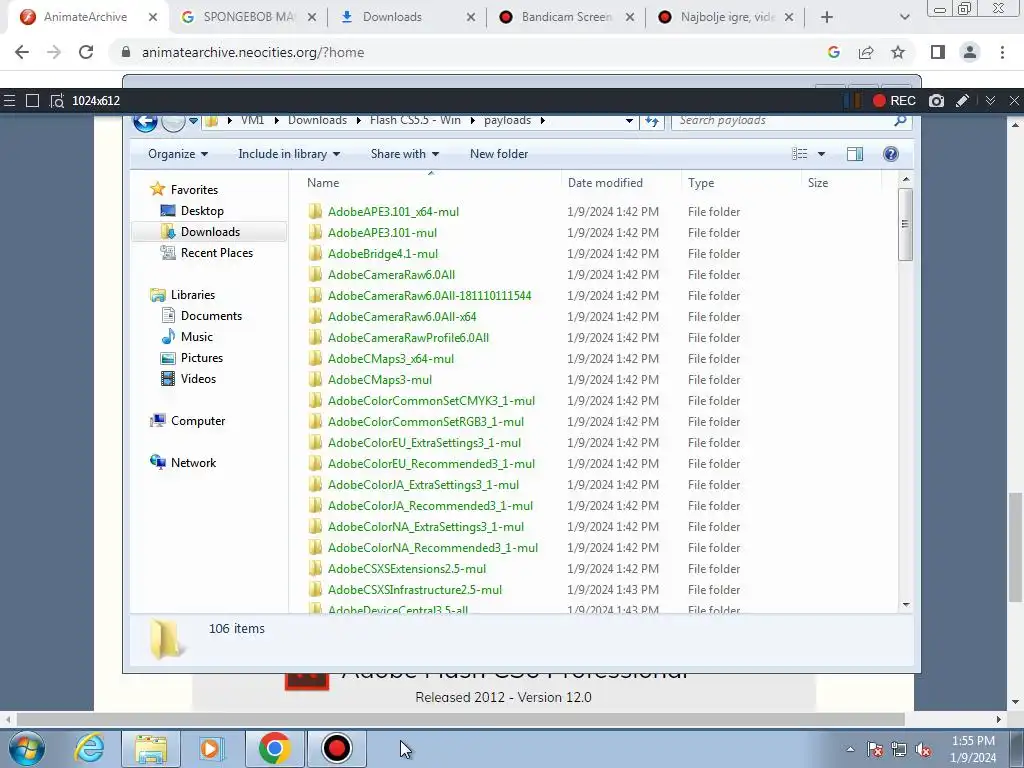1024x768 pixels.
Task: Close the AnimateArchive tab
Action: [153, 17]
